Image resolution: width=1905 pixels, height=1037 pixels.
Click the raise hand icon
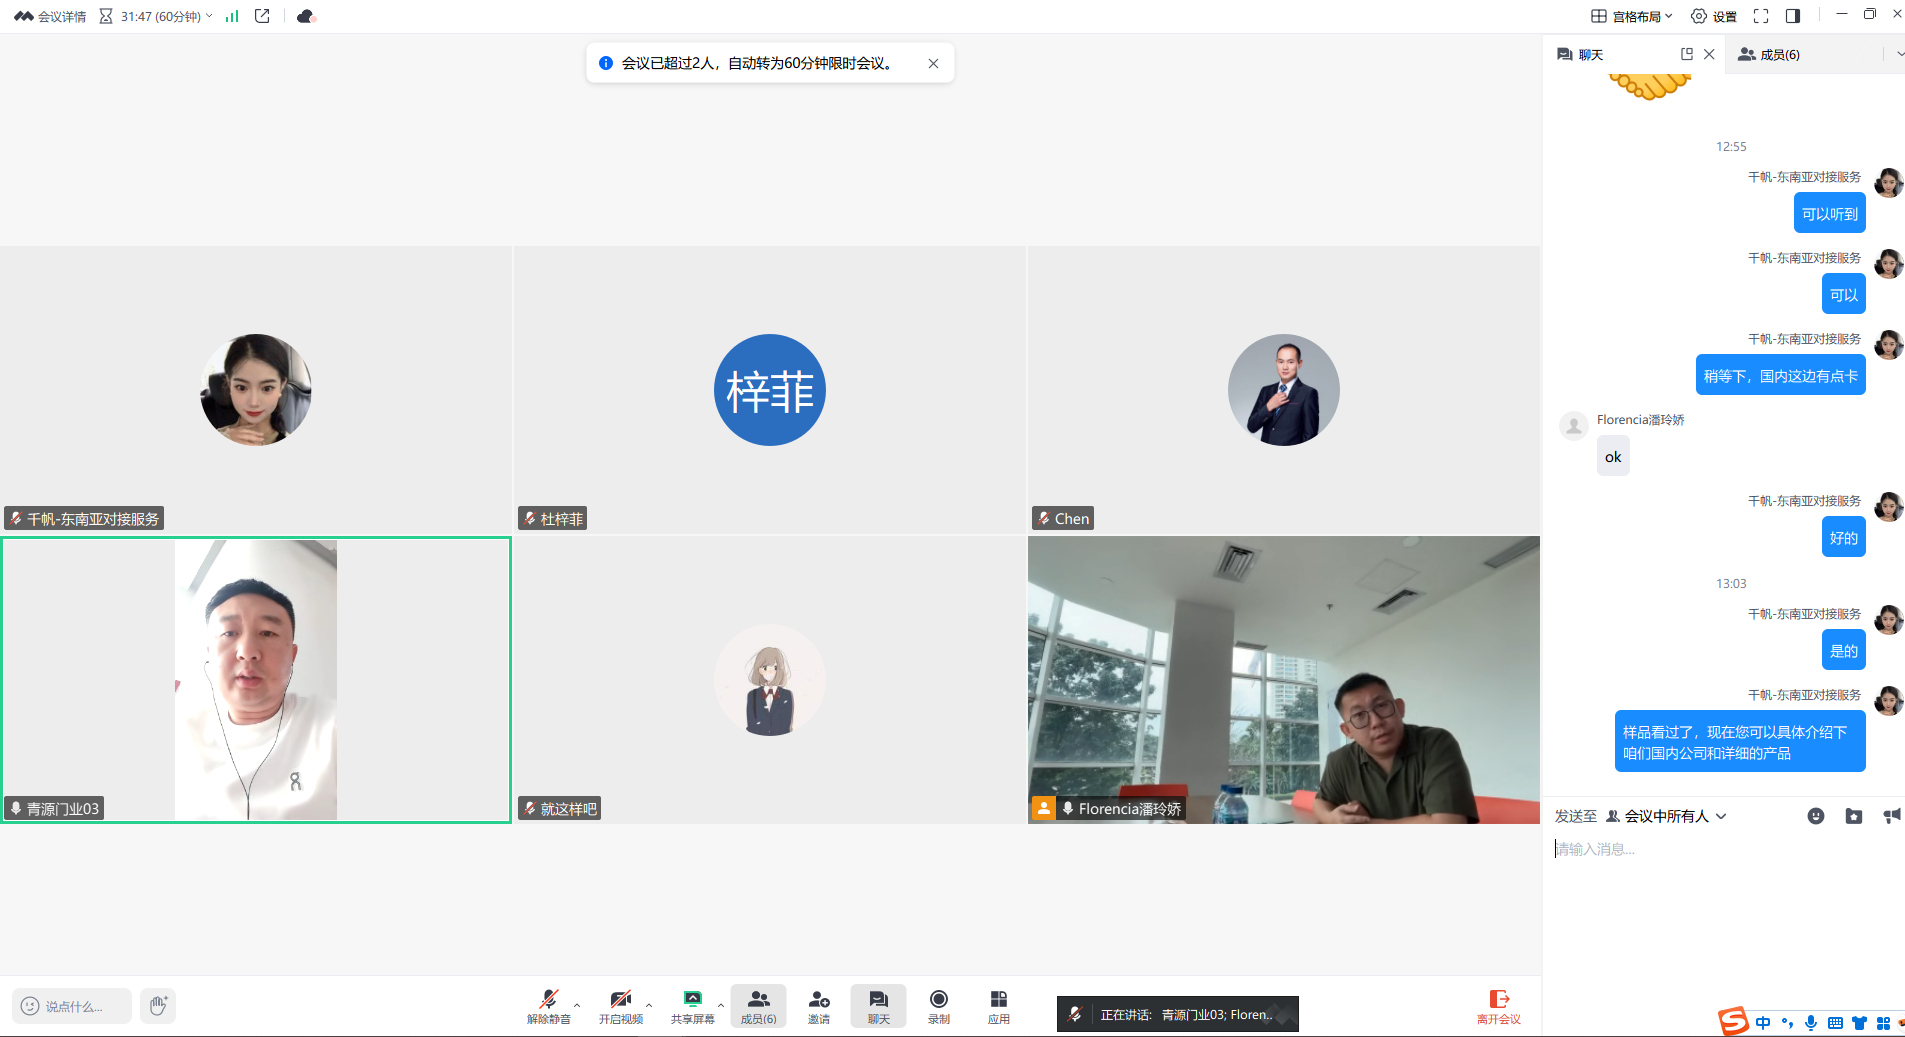click(x=158, y=1006)
